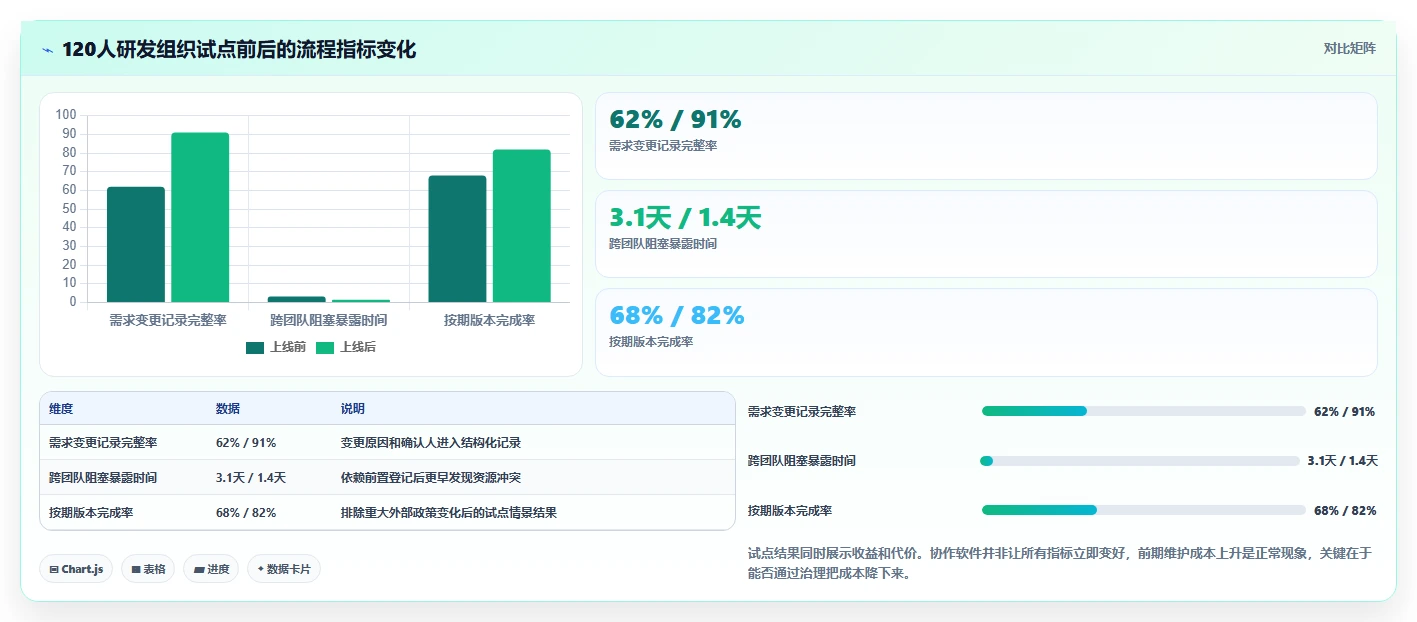Click the 上线前 bar for 需求变更记录完整率
Screen dimensions: 1417x622
coord(136,244)
